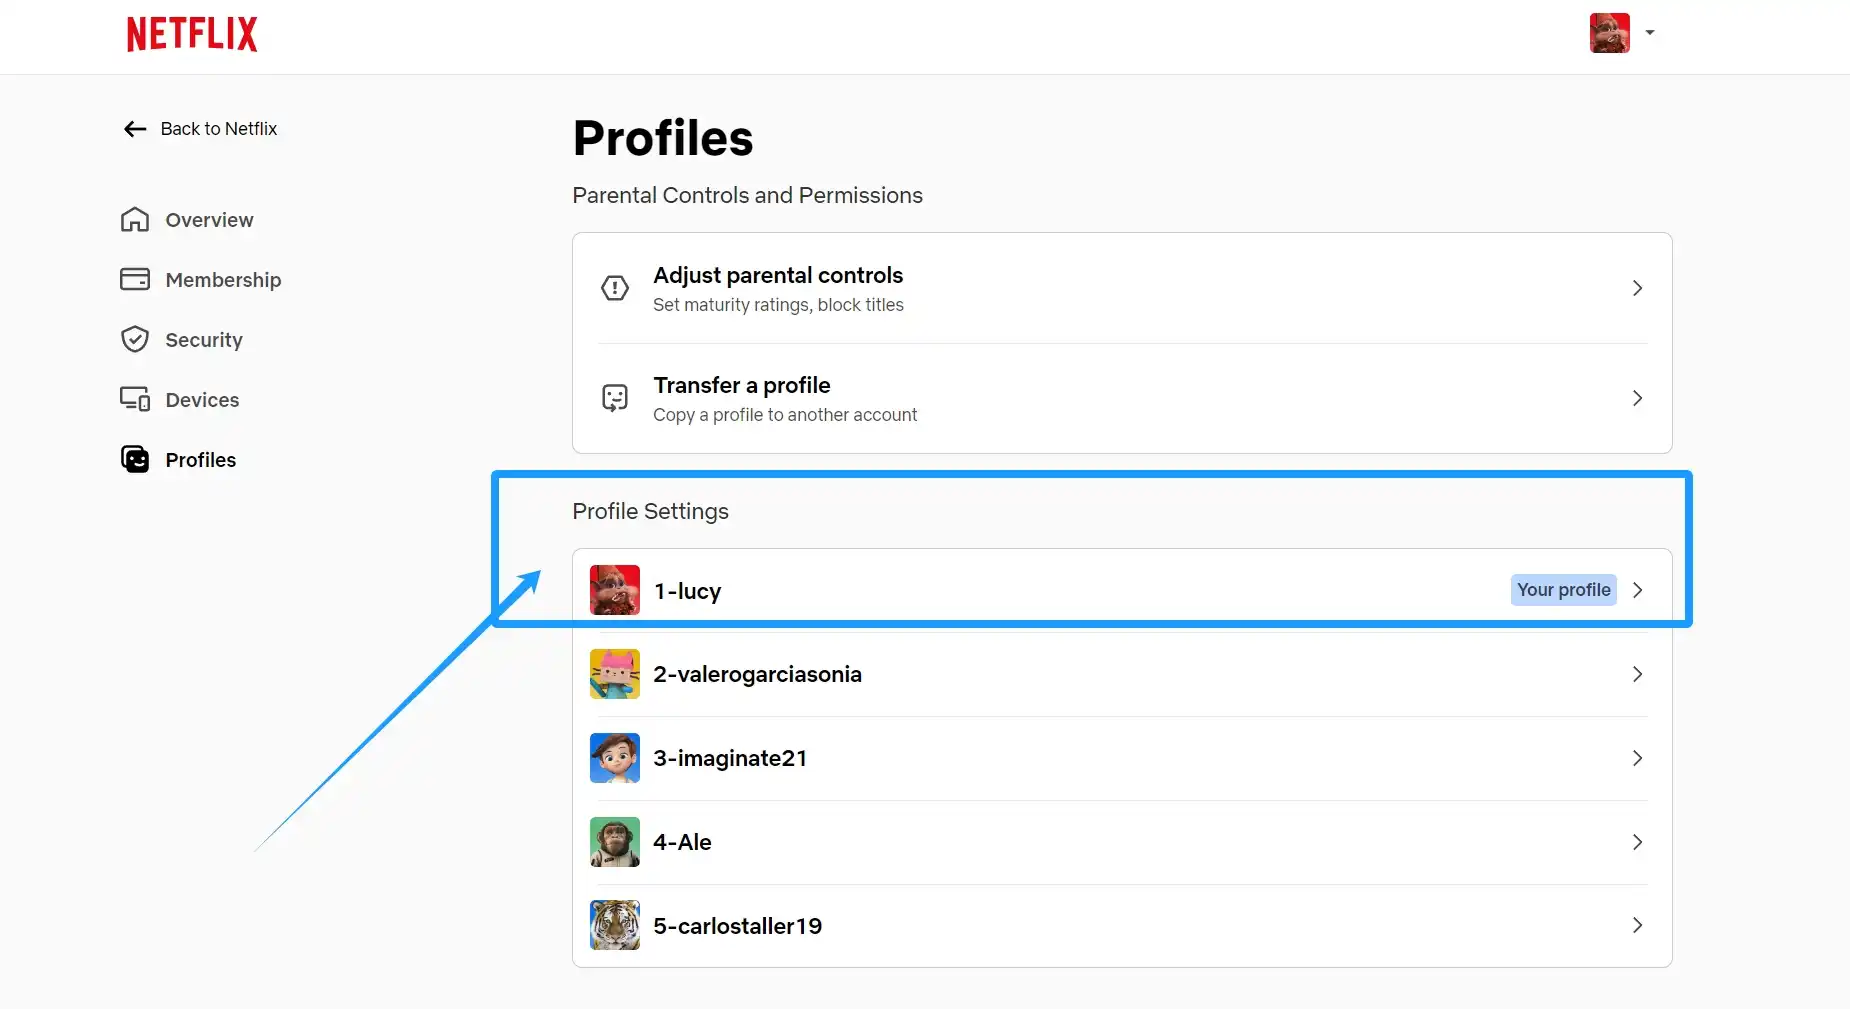Click the Overview home icon
The width and height of the screenshot is (1850, 1009).
pos(135,220)
